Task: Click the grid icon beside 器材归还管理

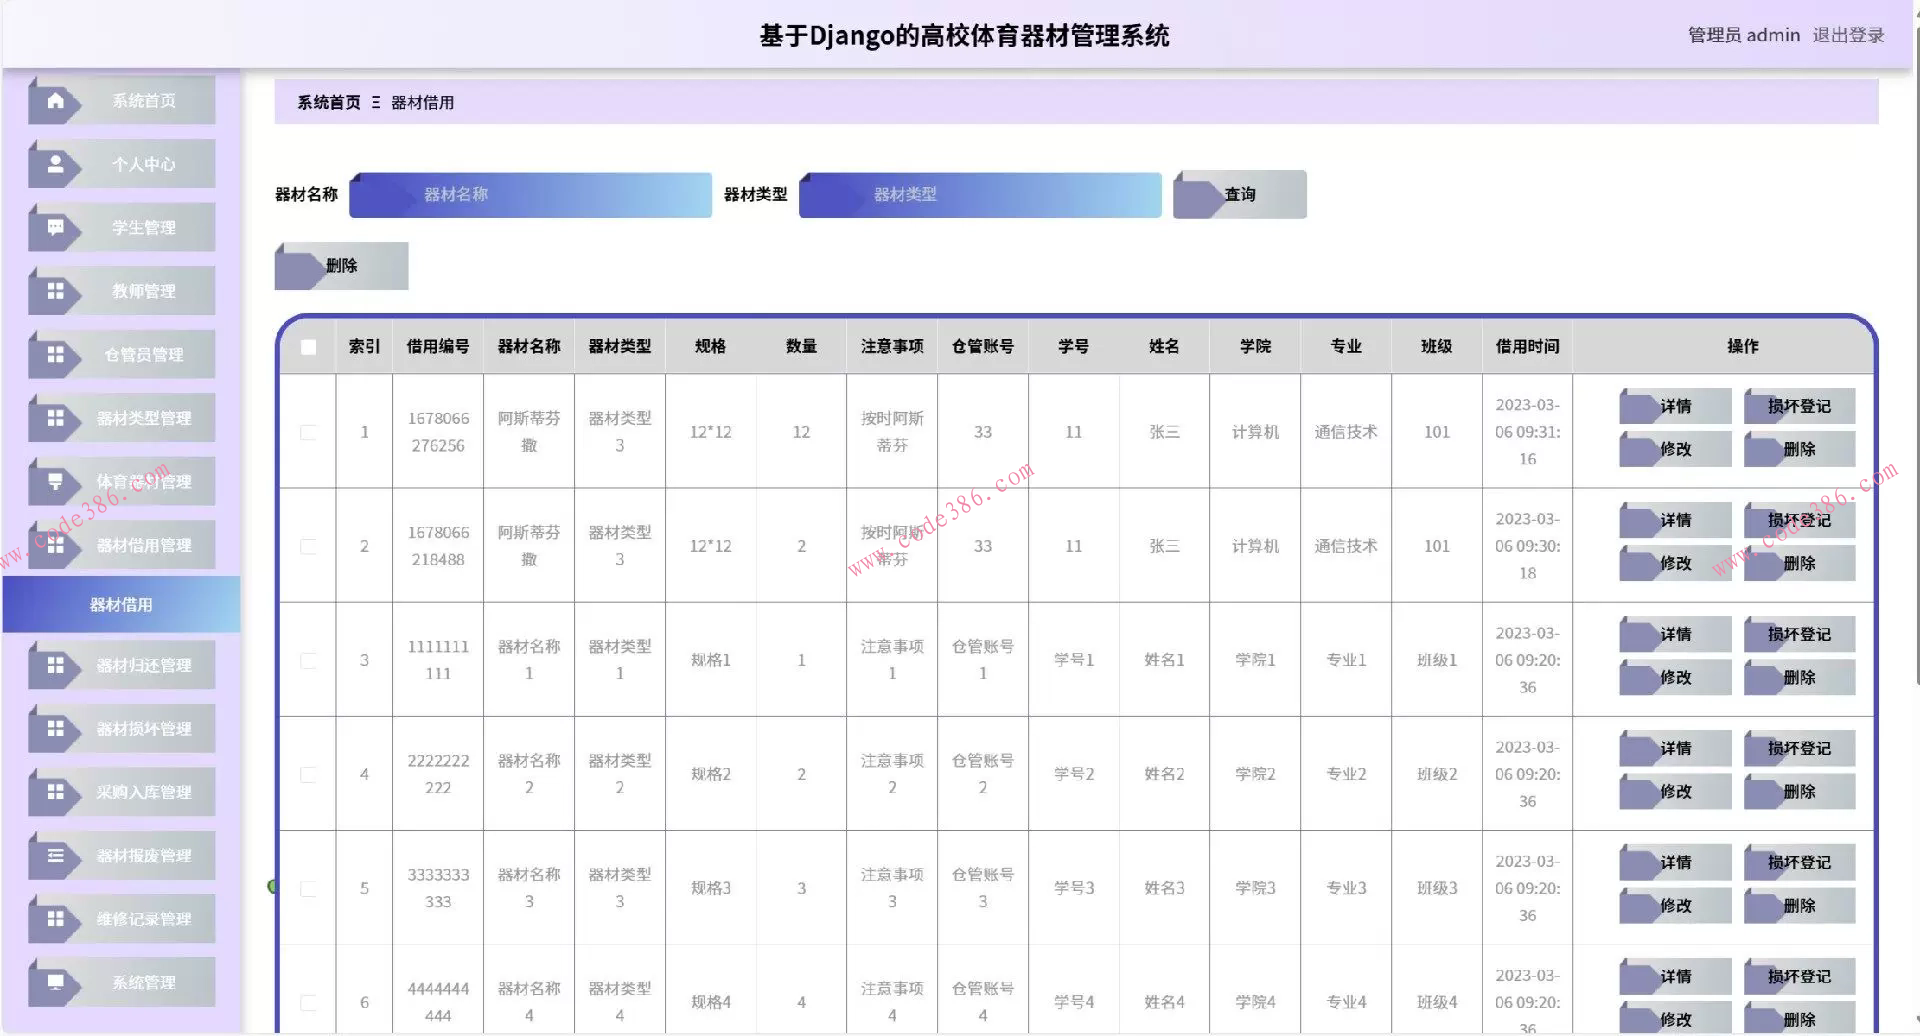Action: [x=55, y=665]
